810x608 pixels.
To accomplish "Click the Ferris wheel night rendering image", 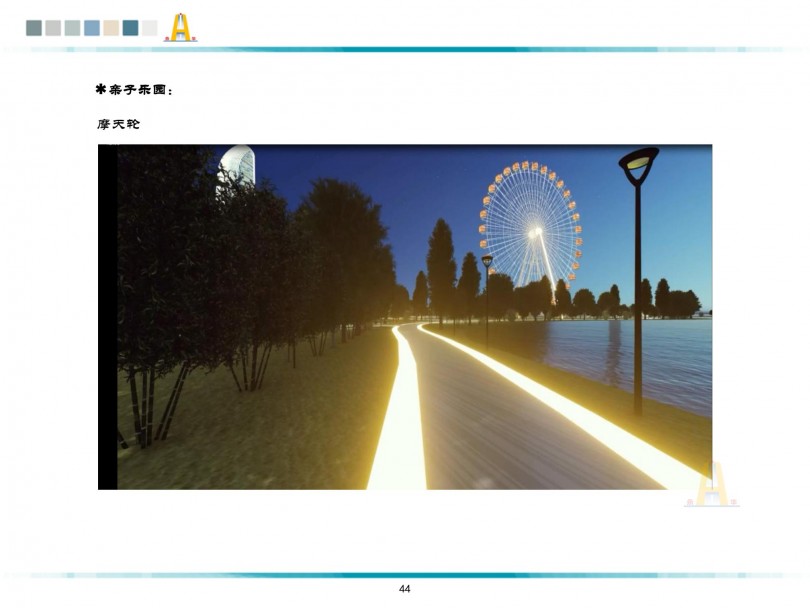I will tap(405, 317).
